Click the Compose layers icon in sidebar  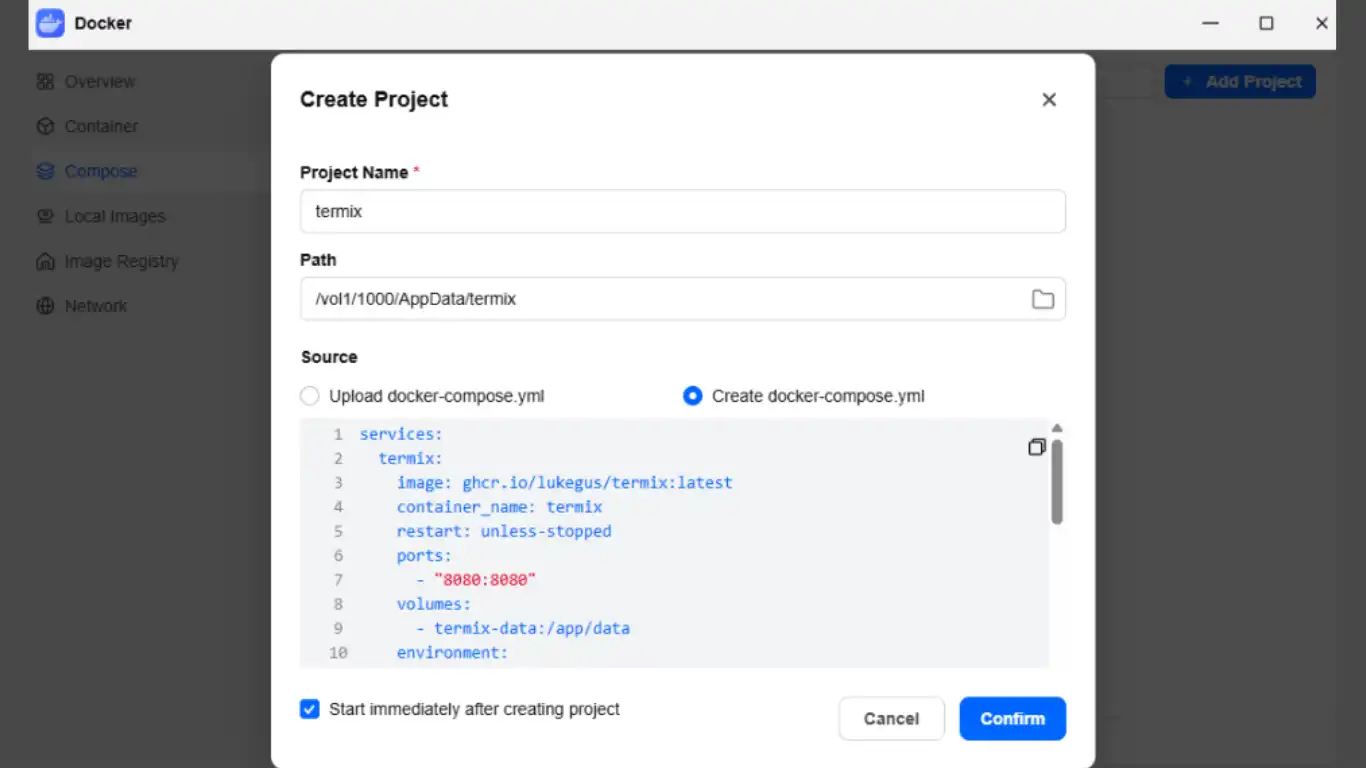point(45,172)
